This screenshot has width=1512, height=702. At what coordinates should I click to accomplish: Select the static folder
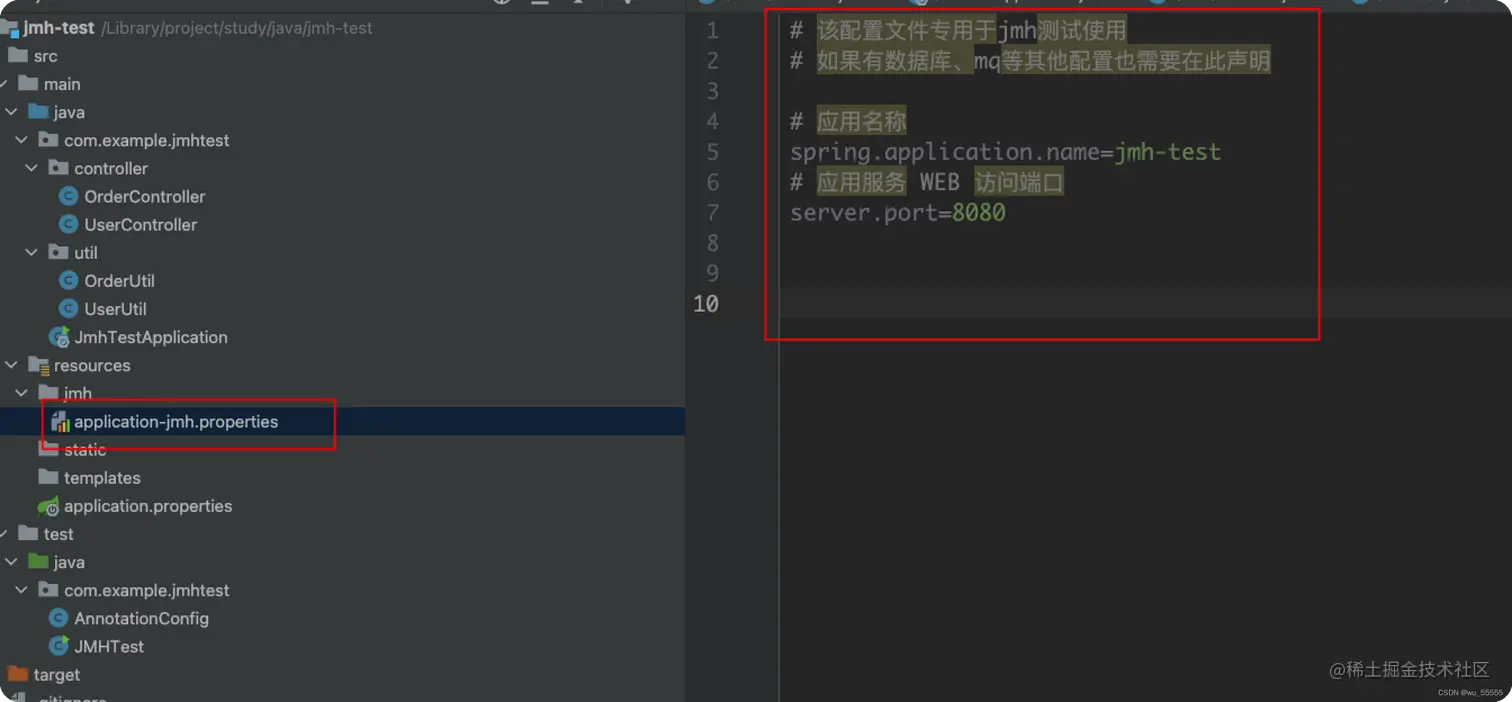click(85, 450)
